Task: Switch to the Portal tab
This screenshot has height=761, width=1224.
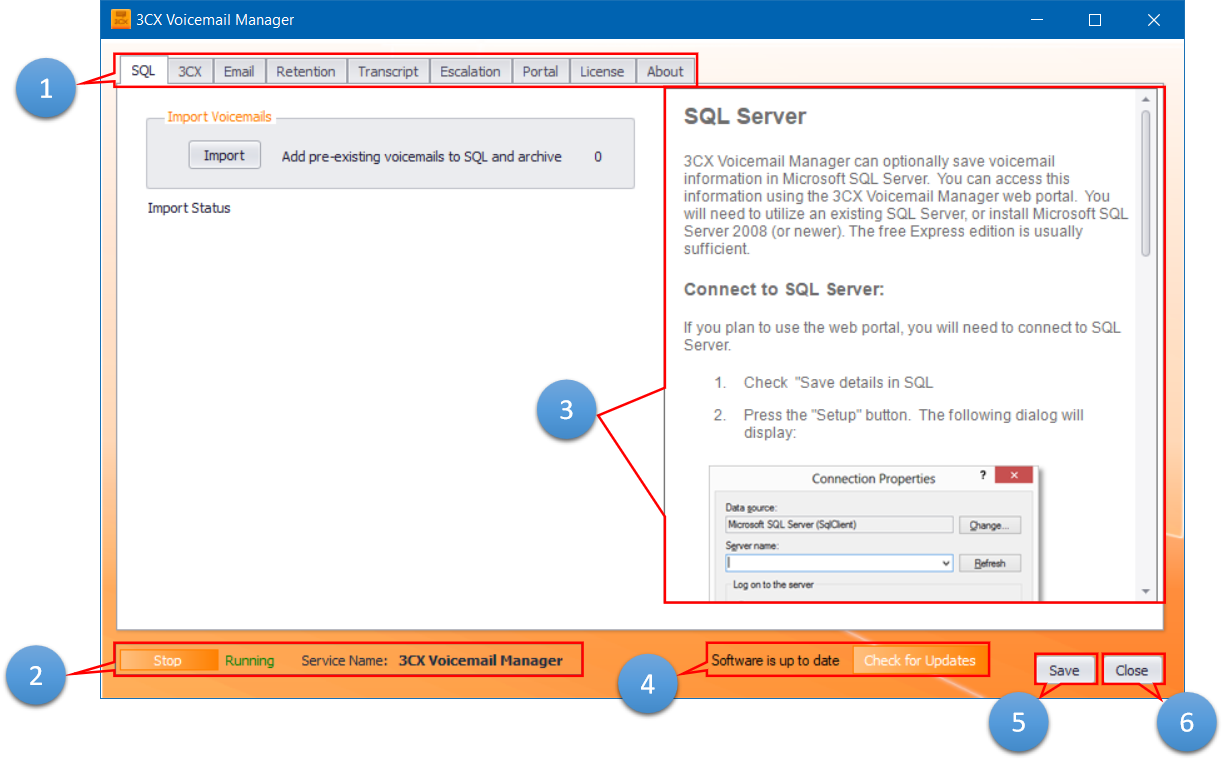Action: coord(540,70)
